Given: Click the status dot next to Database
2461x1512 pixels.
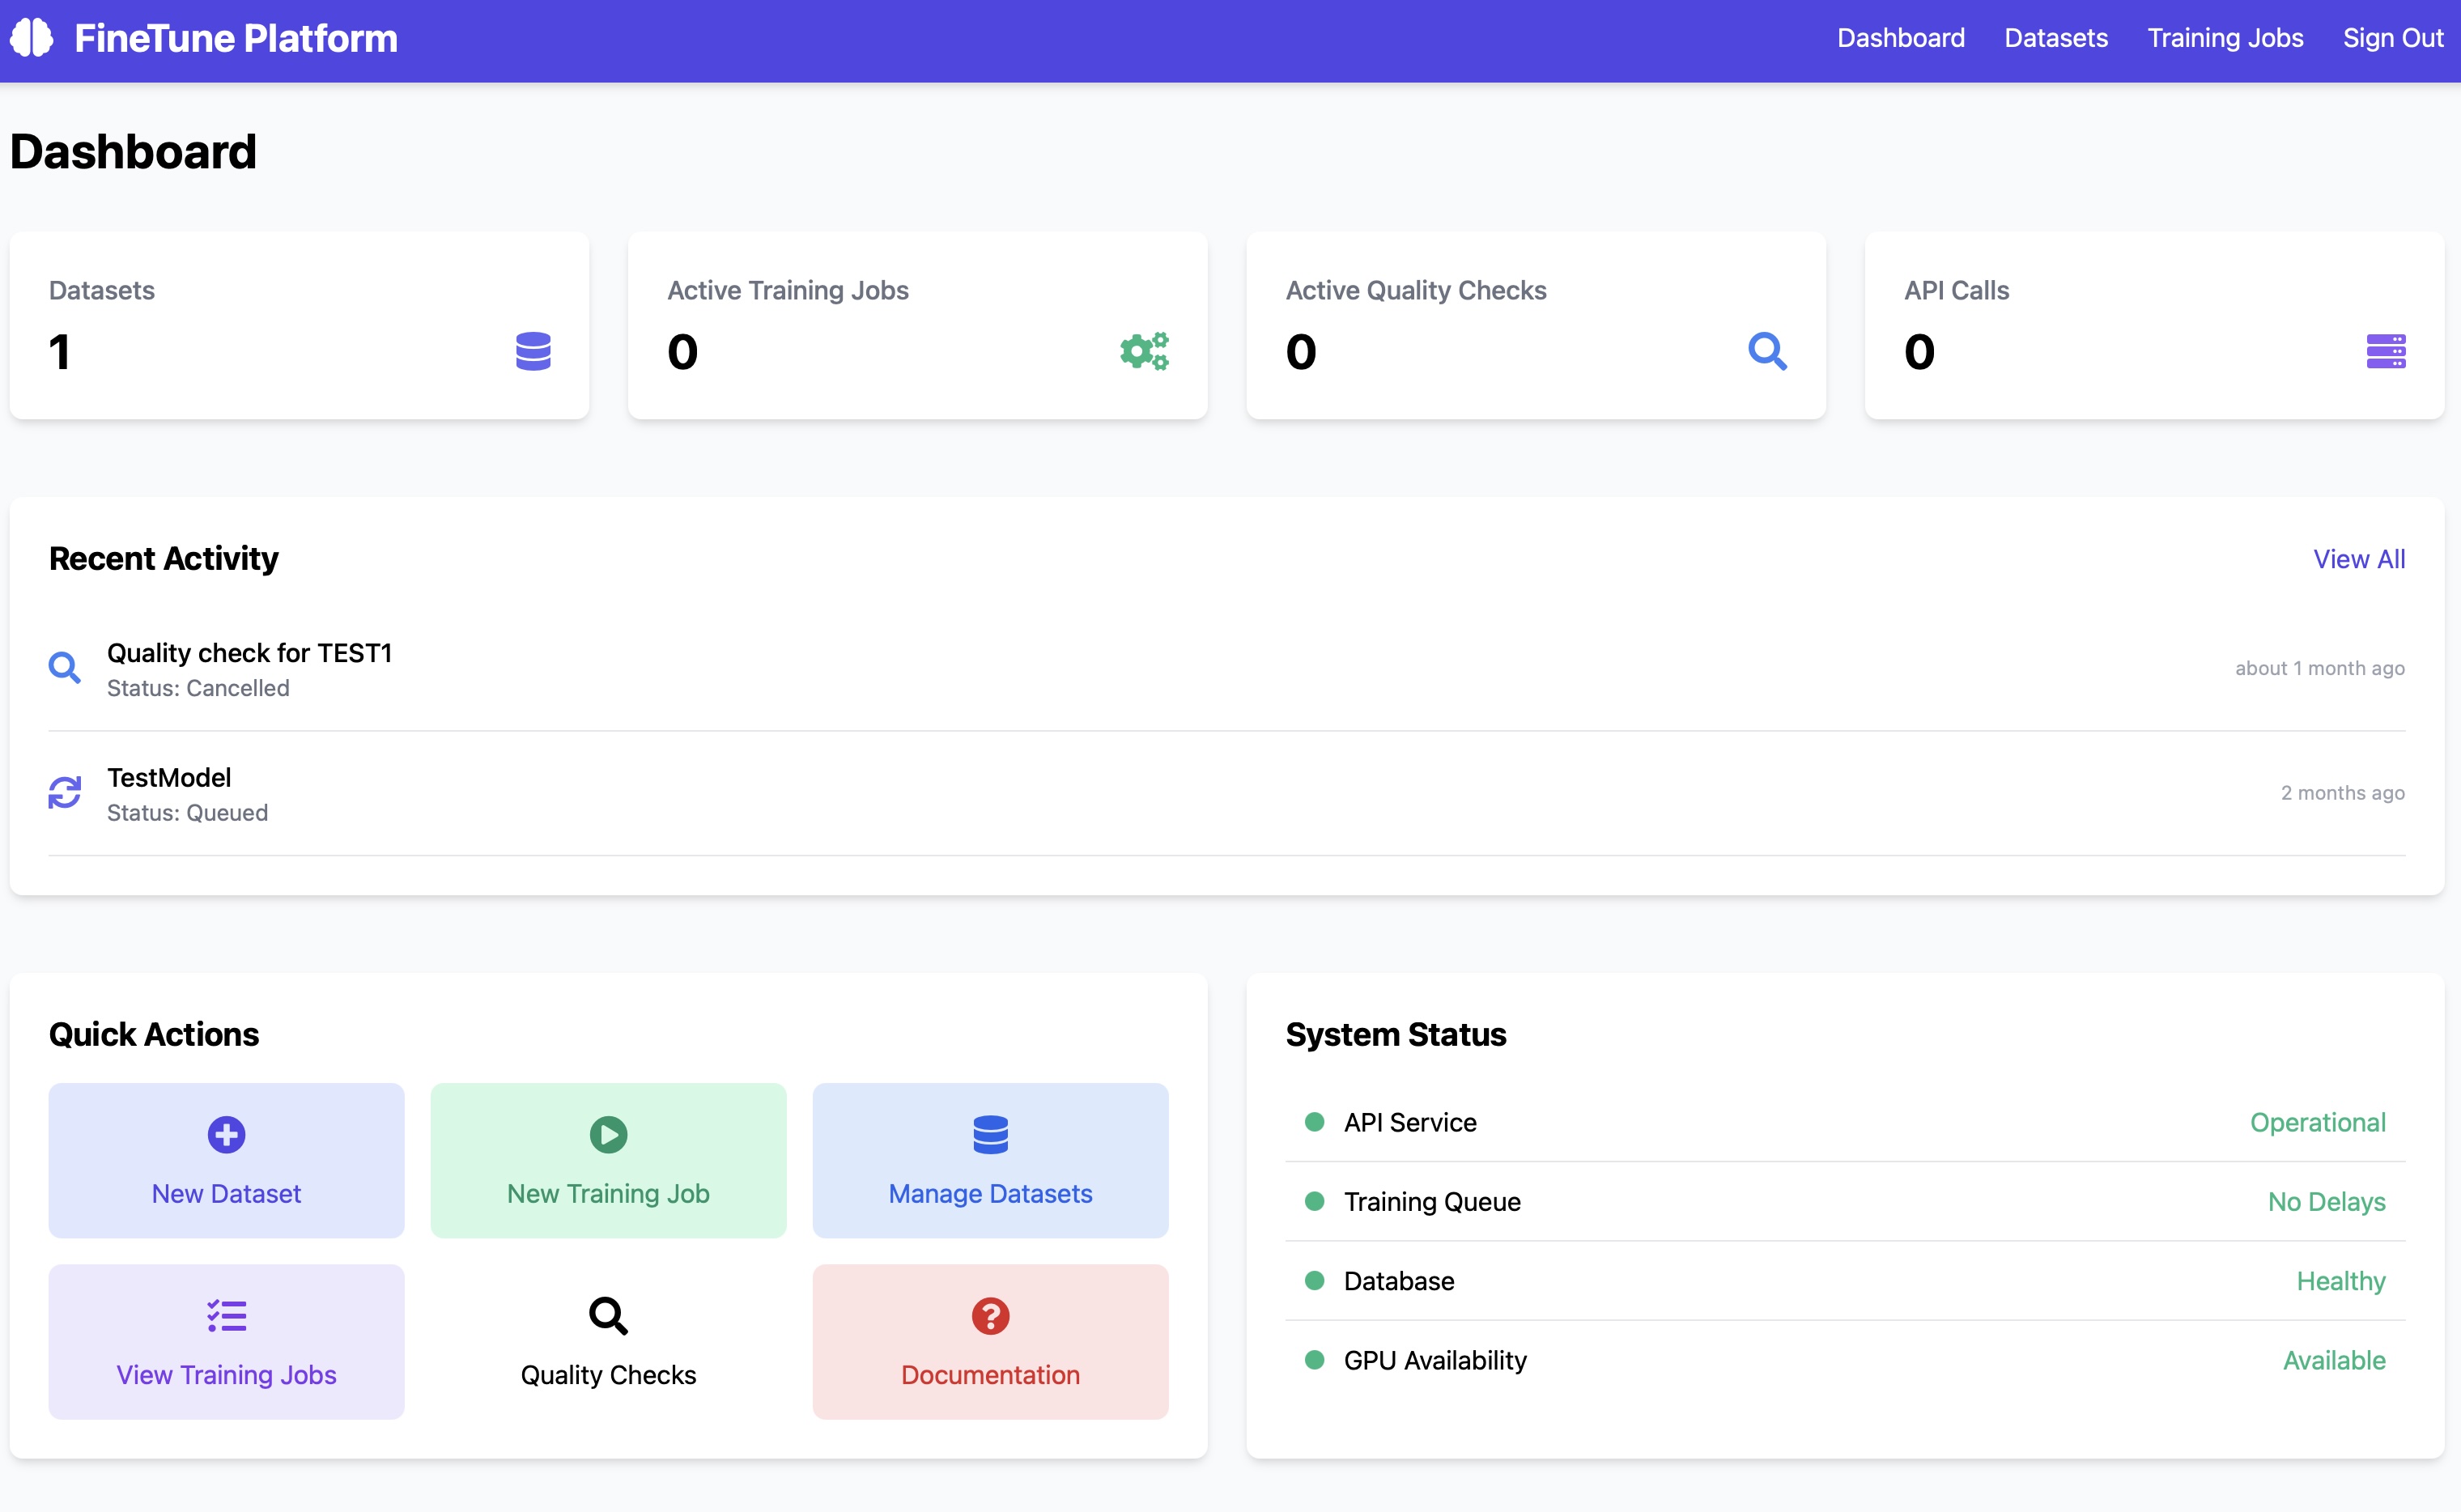Looking at the screenshot, I should click(x=1314, y=1281).
